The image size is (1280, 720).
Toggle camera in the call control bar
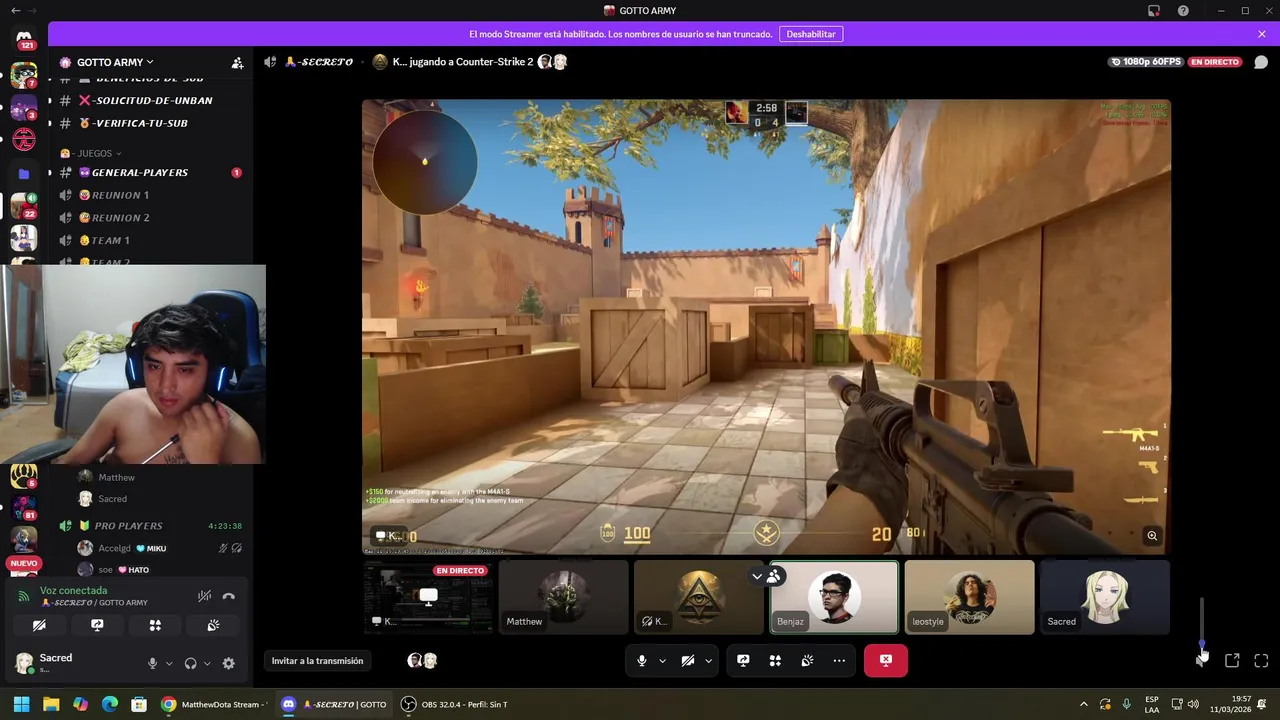[x=688, y=661]
